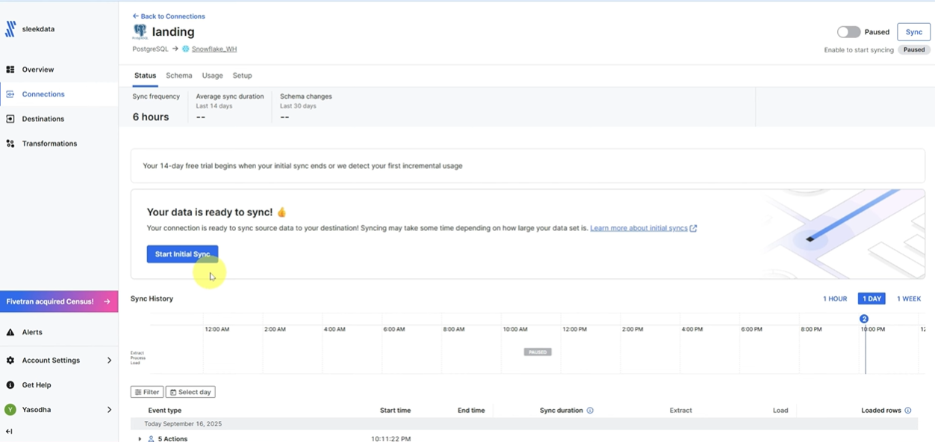936x442 pixels.
Task: Collapse the sidebar with arrow icon
Action: coord(10,431)
